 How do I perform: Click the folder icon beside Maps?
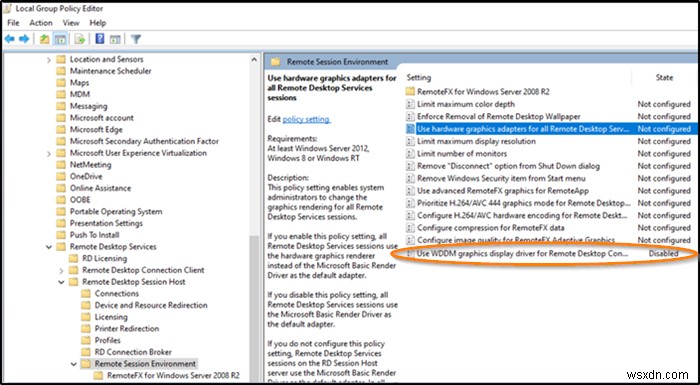click(61, 83)
